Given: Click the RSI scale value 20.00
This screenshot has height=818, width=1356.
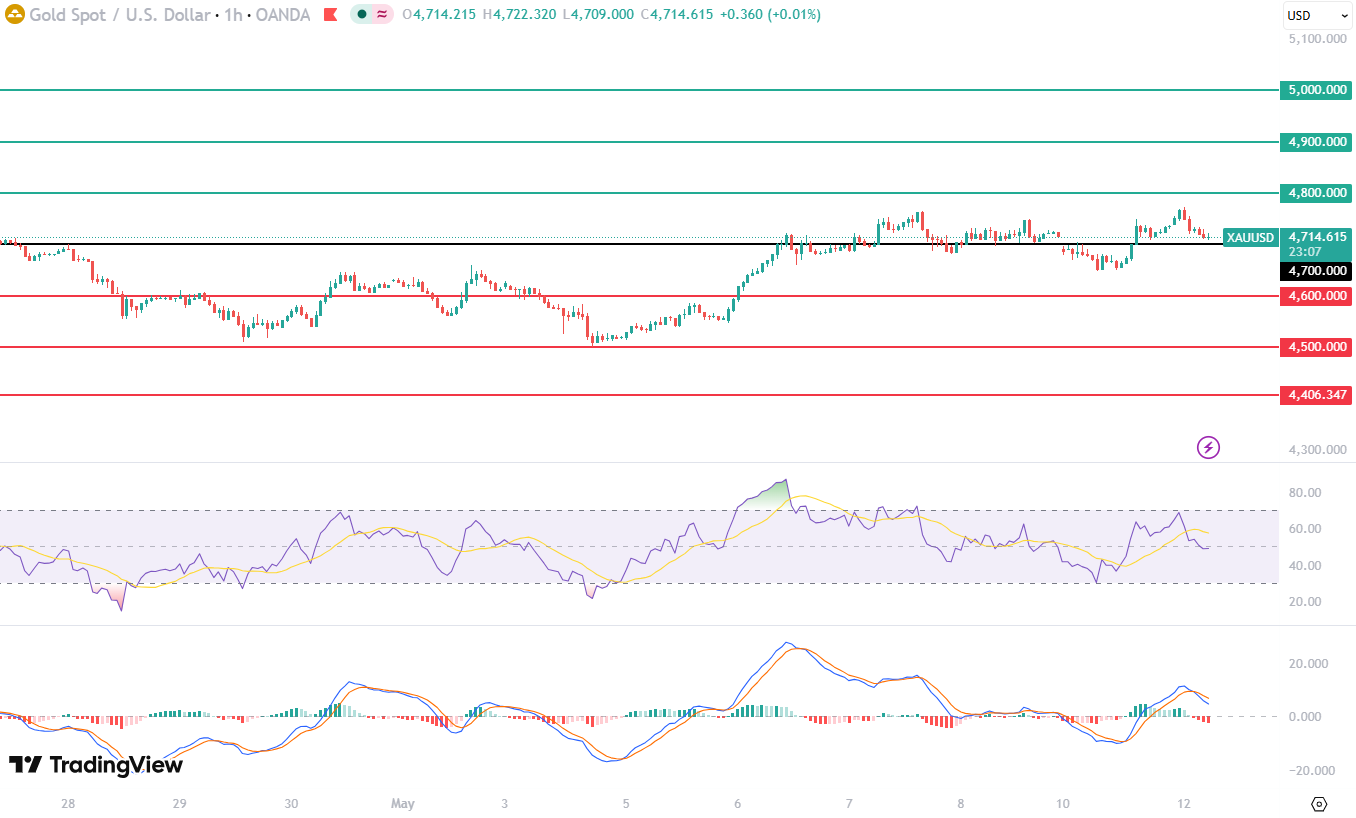Looking at the screenshot, I should [x=1305, y=602].
